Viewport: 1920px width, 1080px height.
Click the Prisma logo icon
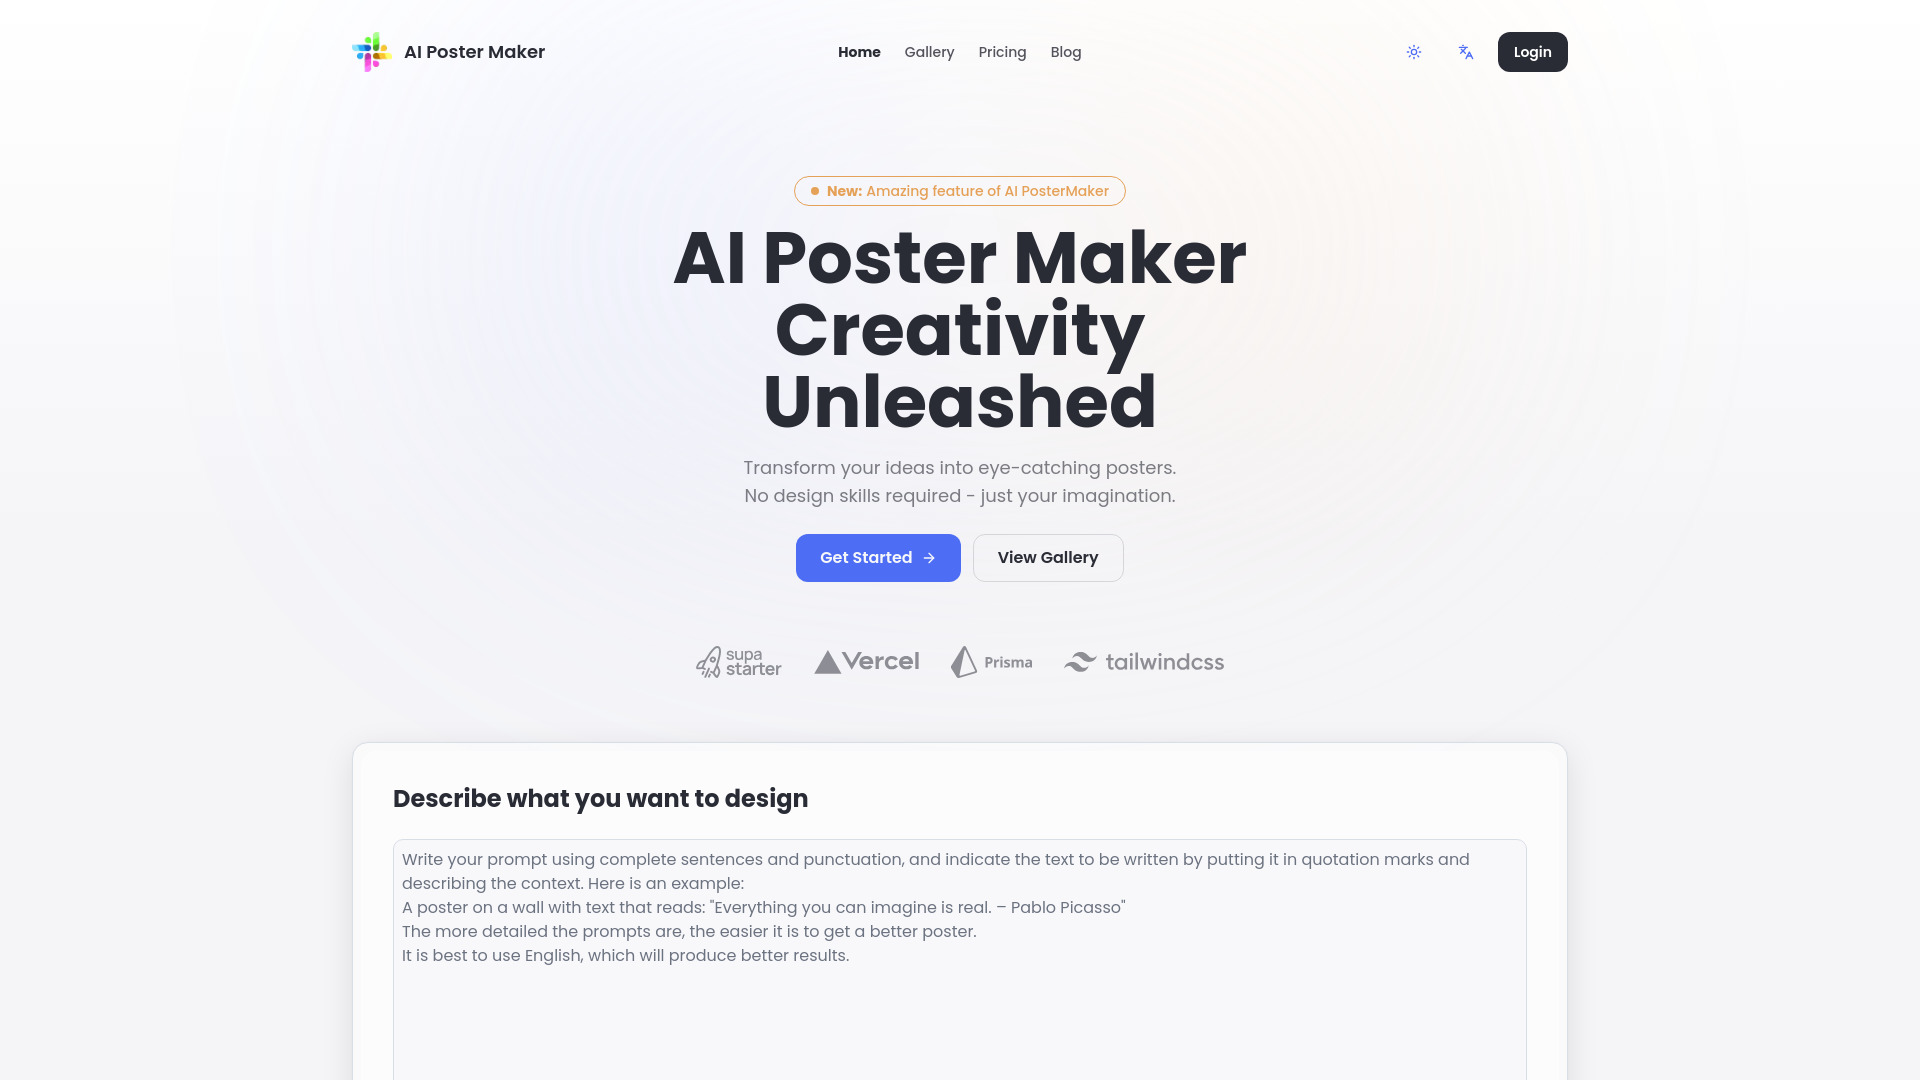(x=963, y=661)
